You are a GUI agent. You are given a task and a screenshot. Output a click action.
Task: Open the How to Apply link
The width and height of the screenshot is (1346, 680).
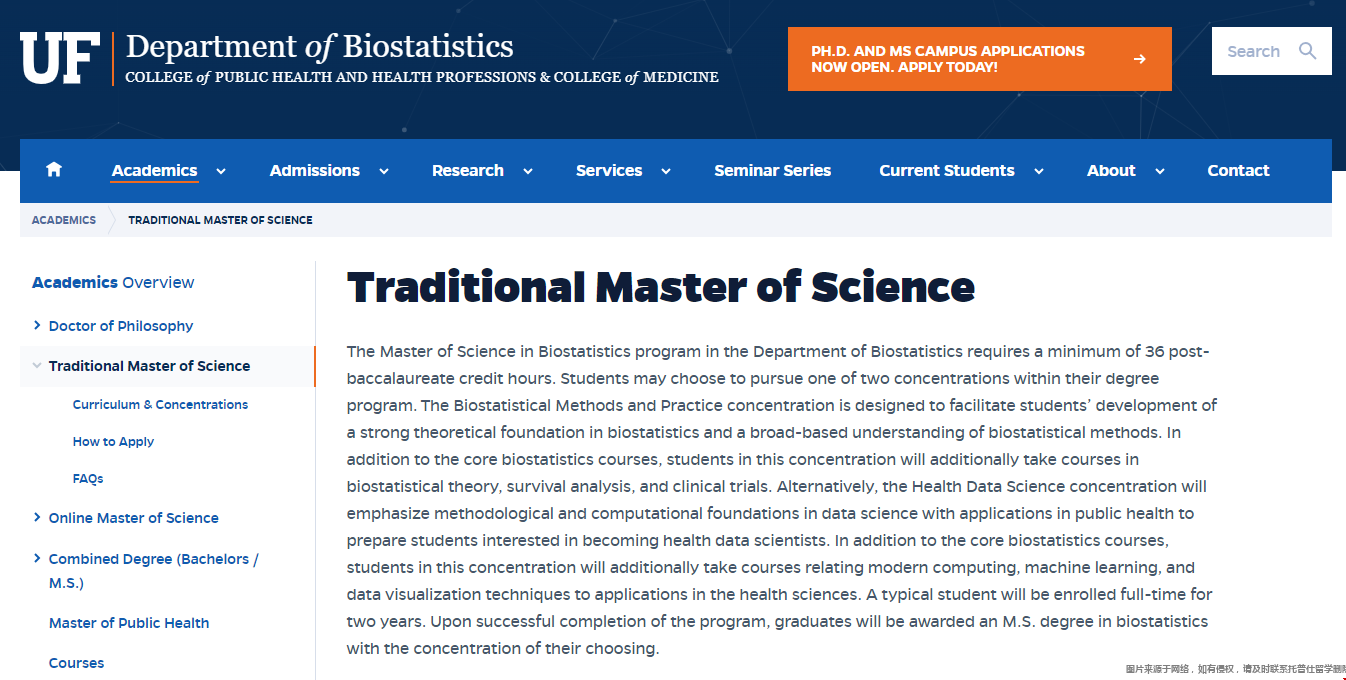[x=113, y=442]
